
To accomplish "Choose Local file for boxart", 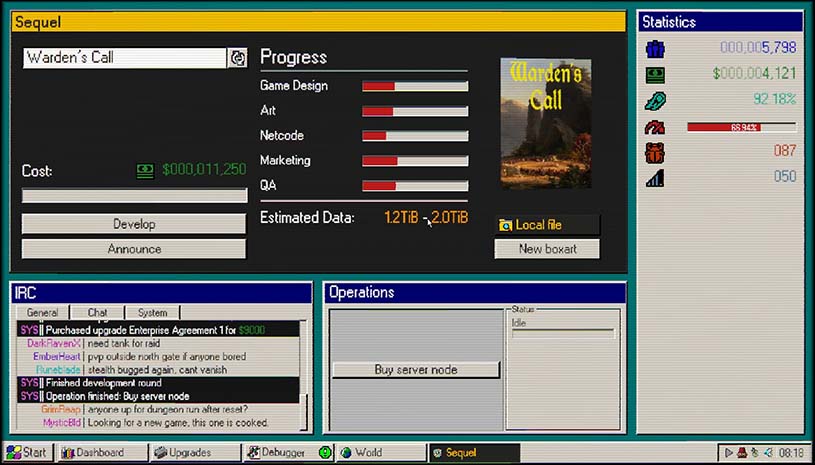I will [547, 225].
